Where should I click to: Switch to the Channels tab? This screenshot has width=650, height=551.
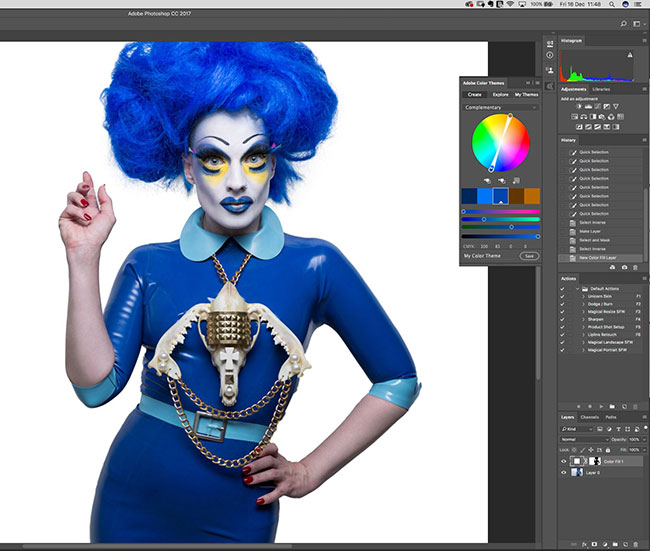(x=590, y=417)
